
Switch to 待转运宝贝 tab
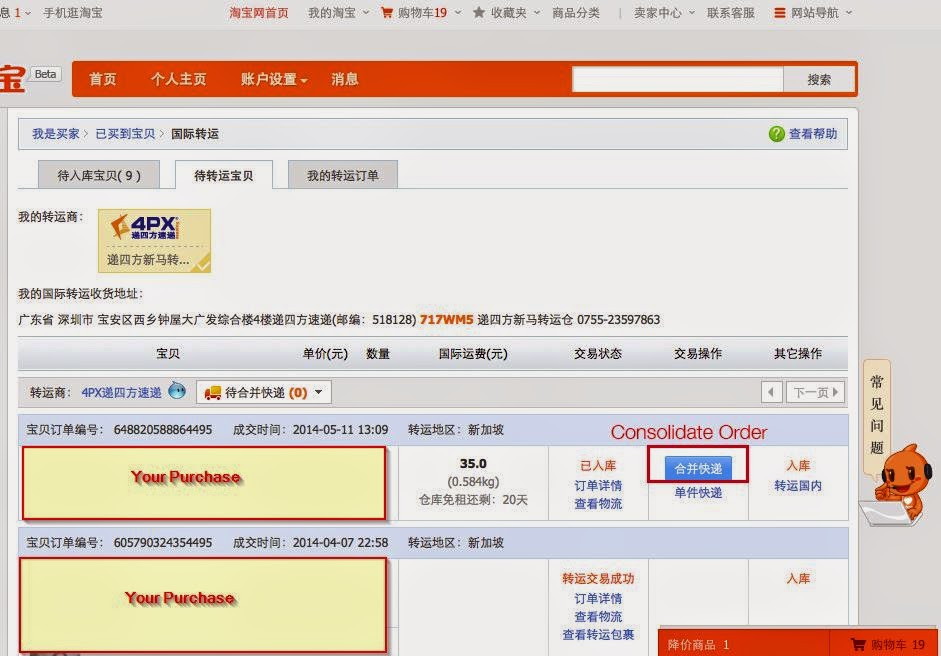click(224, 175)
